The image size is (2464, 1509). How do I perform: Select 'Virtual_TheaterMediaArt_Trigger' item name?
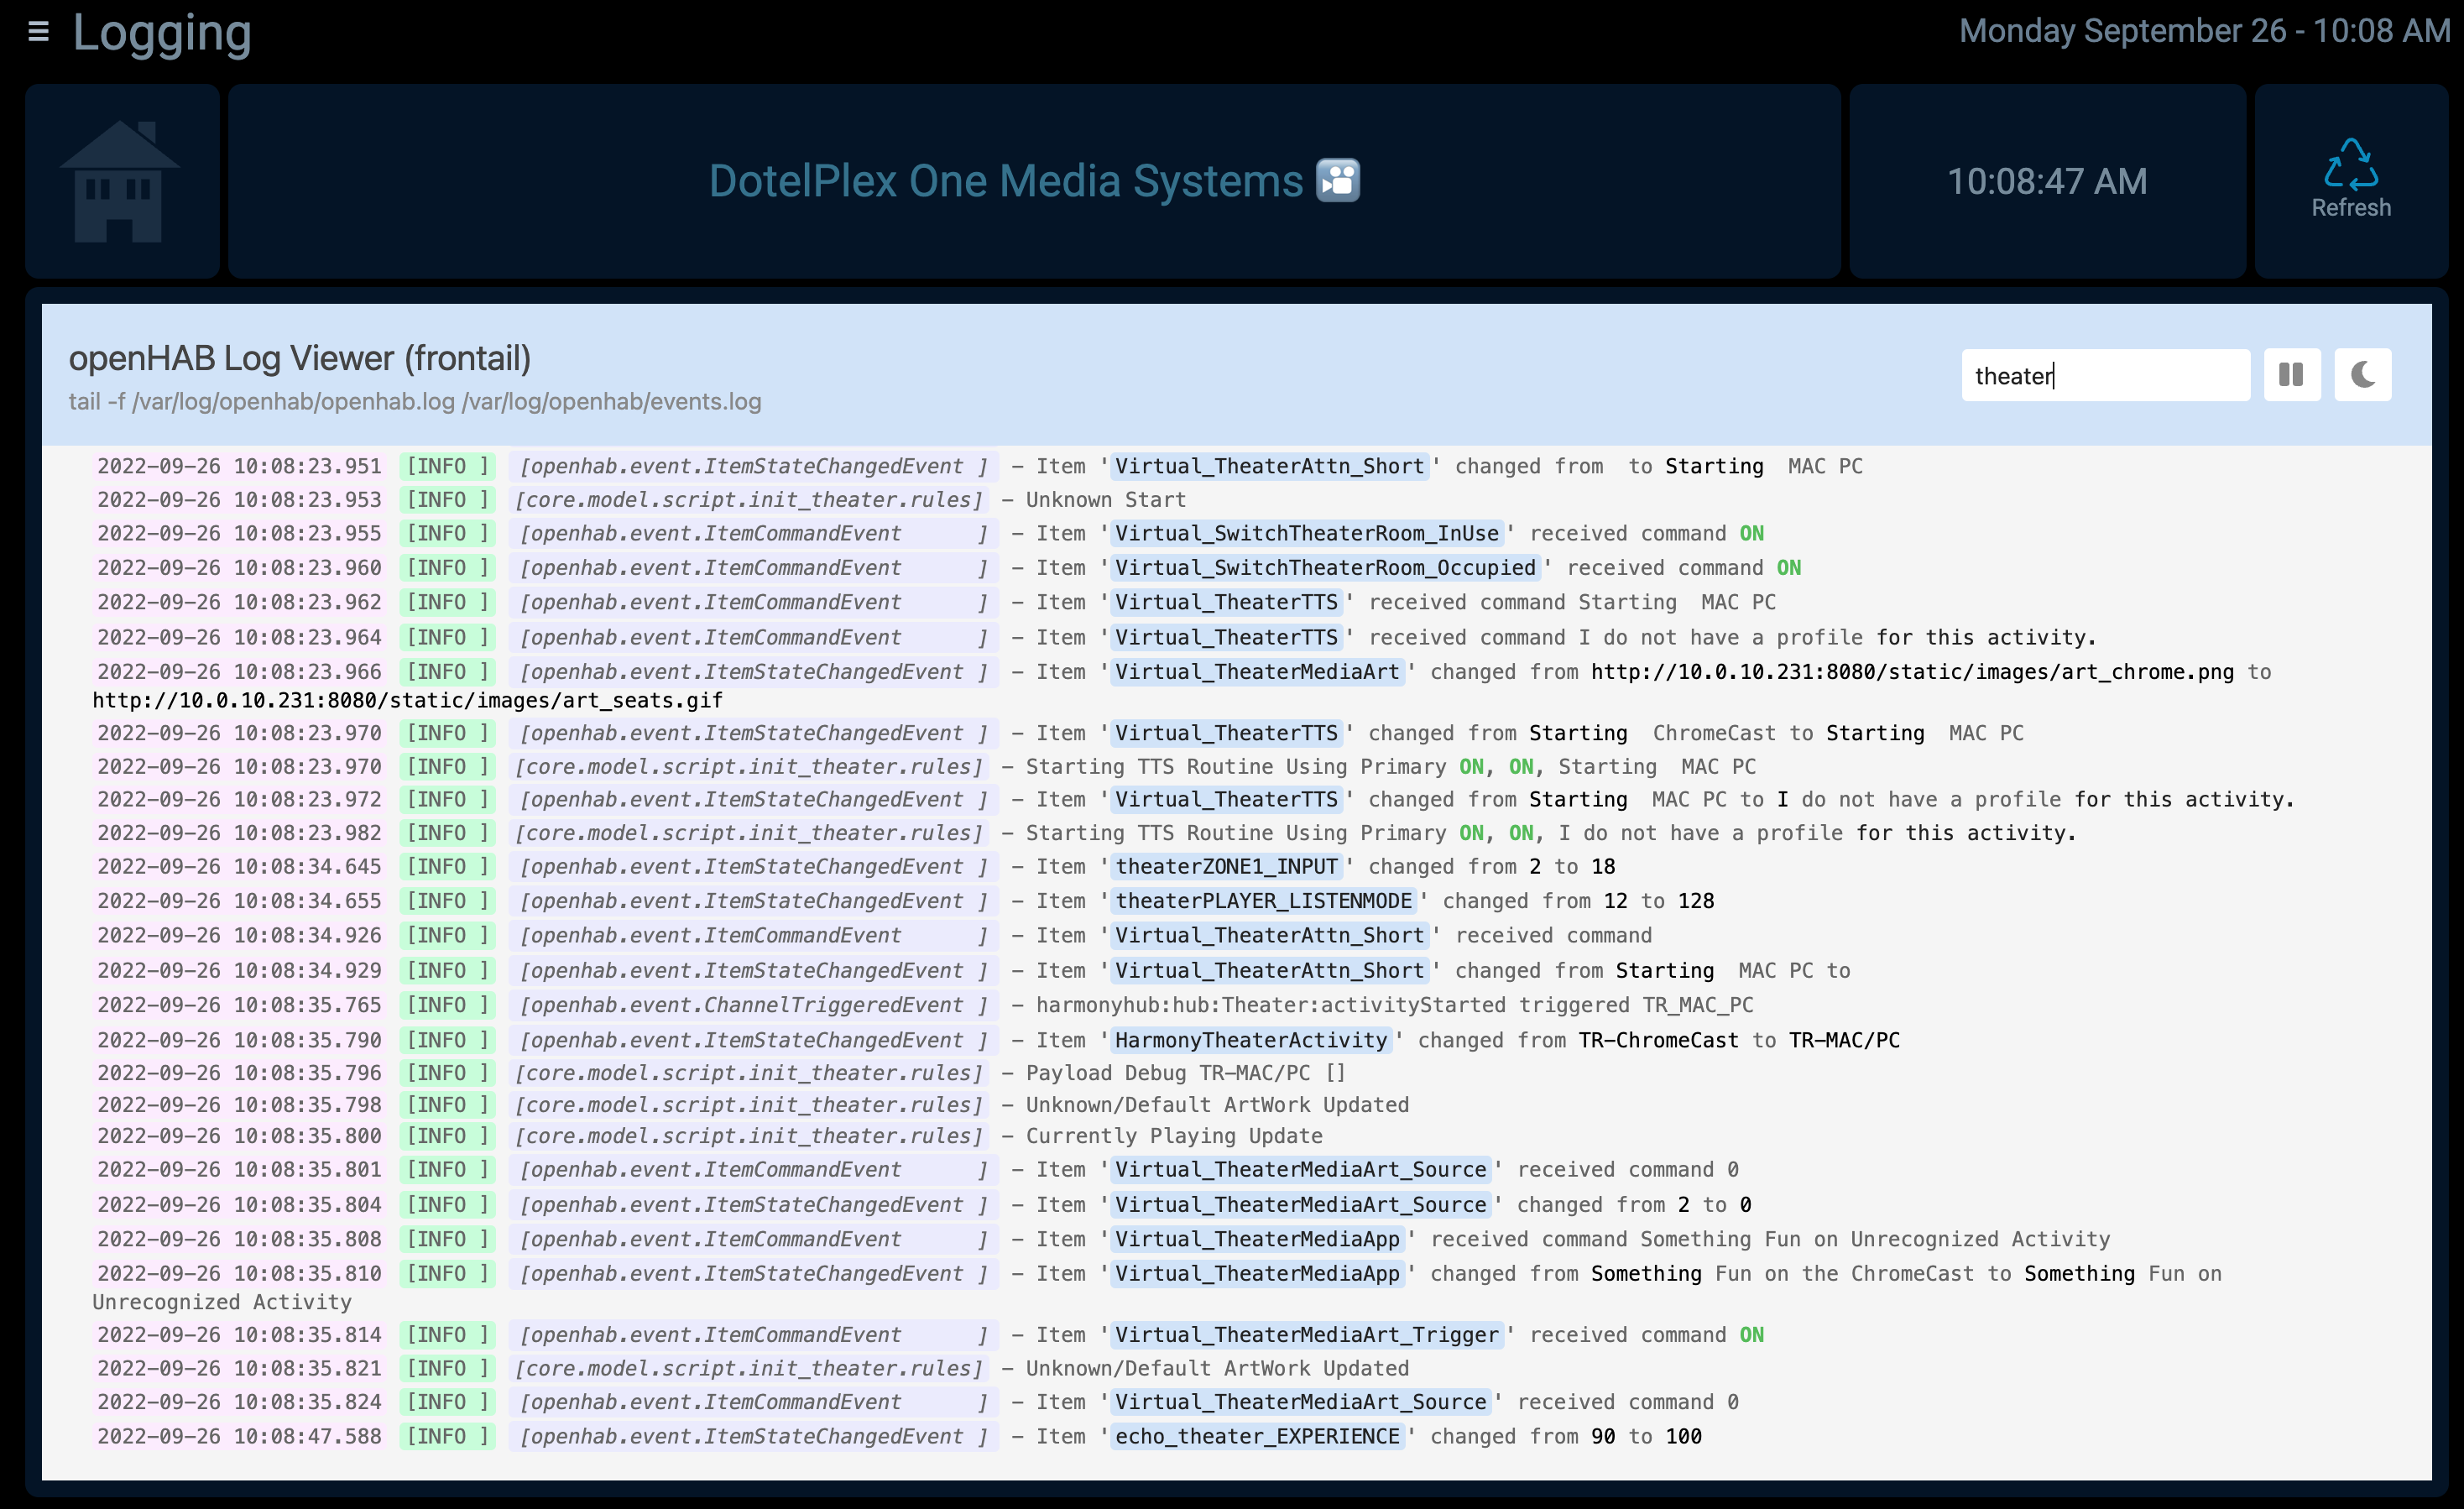pyautogui.click(x=1307, y=1334)
